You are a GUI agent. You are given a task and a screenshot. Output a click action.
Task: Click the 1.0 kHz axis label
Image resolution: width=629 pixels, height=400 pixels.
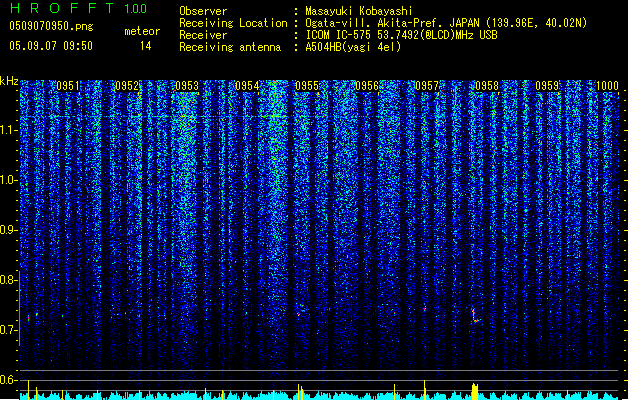(8, 180)
